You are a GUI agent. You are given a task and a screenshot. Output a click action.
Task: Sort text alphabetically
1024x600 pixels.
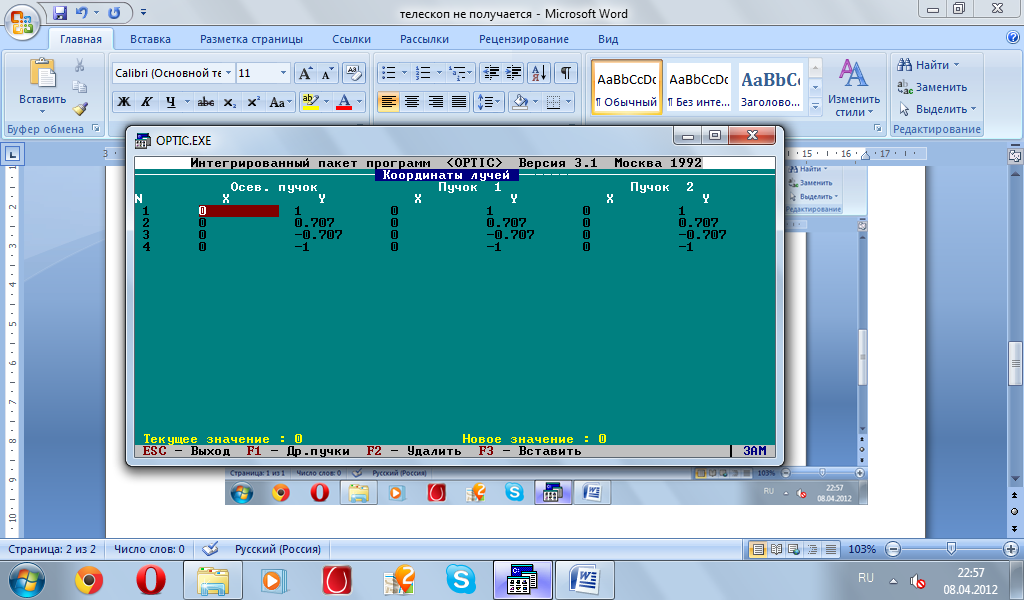point(539,73)
